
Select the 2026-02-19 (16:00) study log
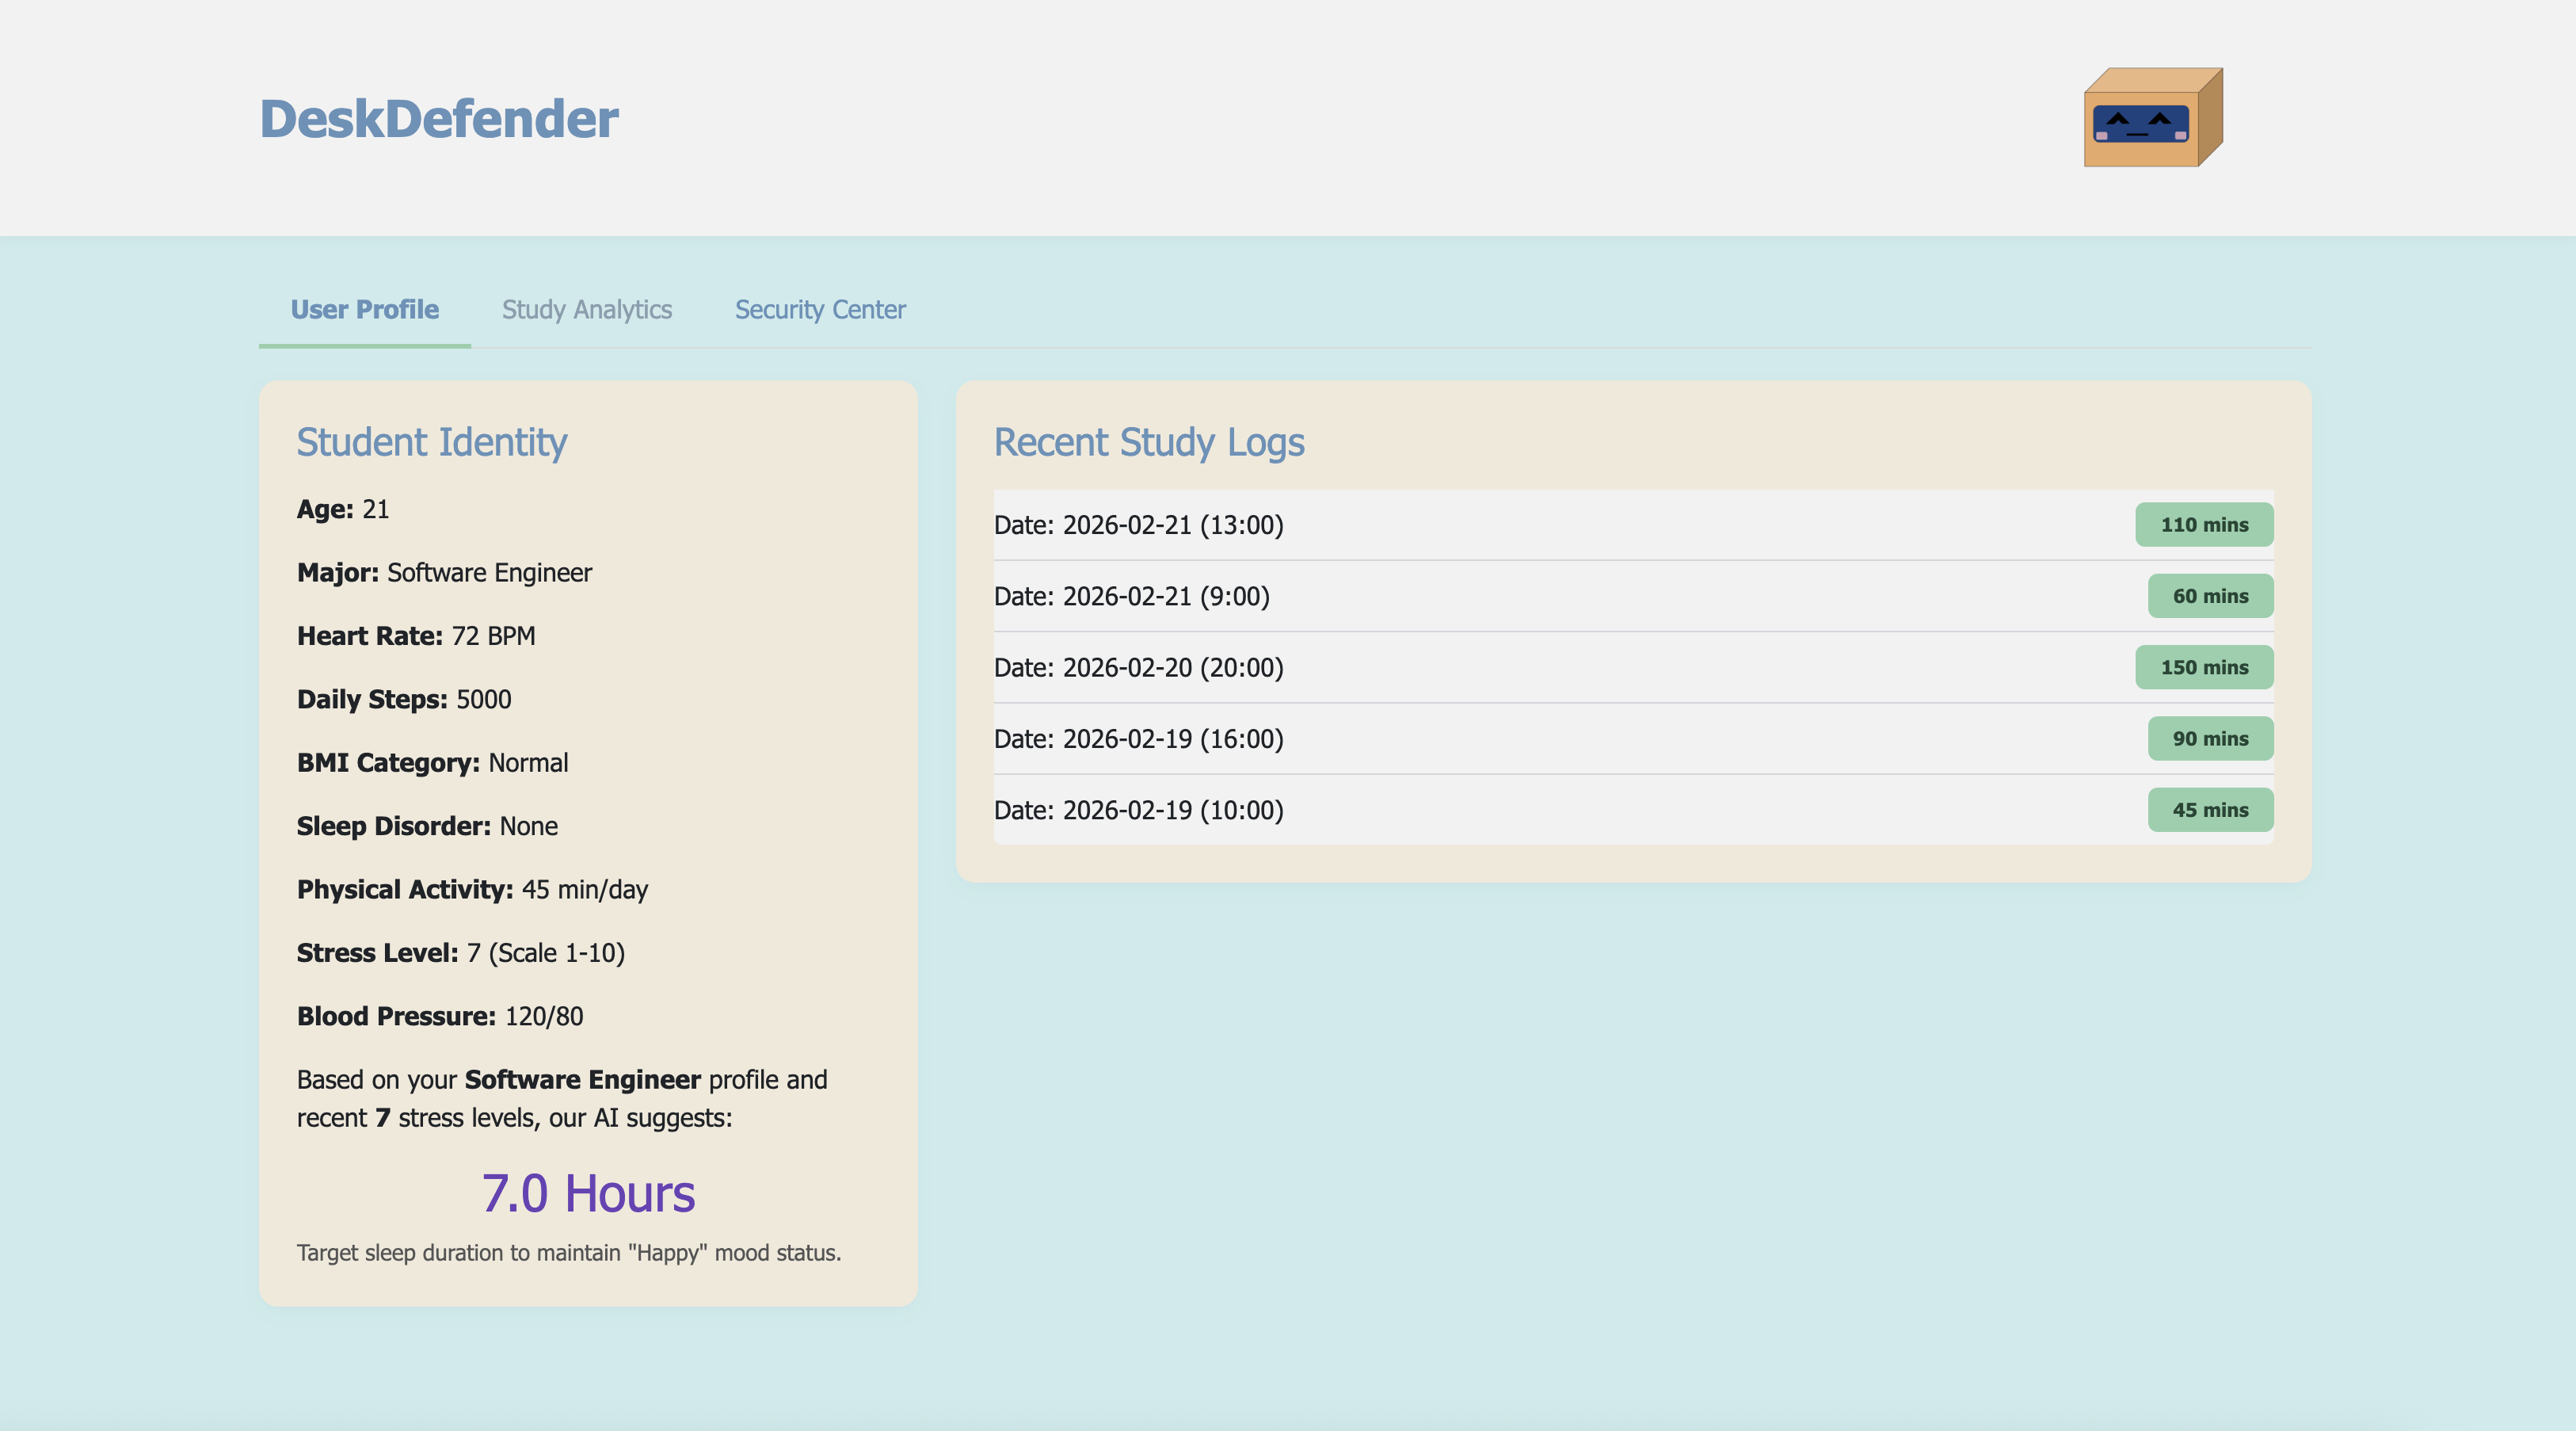1138,739
